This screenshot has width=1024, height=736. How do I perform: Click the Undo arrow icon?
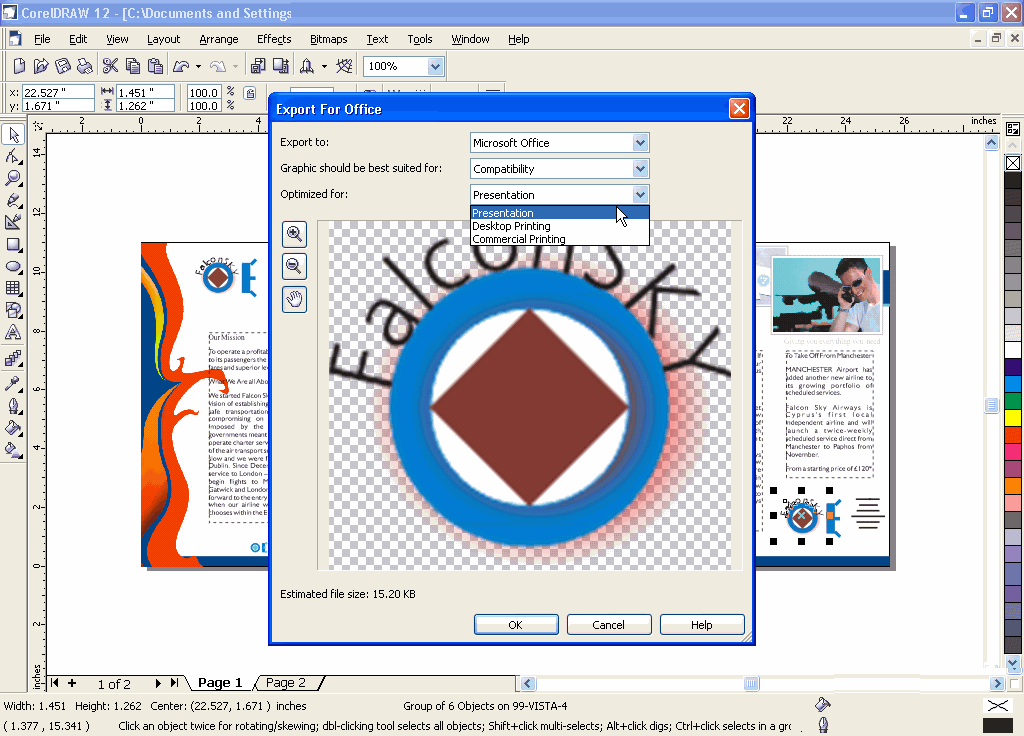coord(181,66)
